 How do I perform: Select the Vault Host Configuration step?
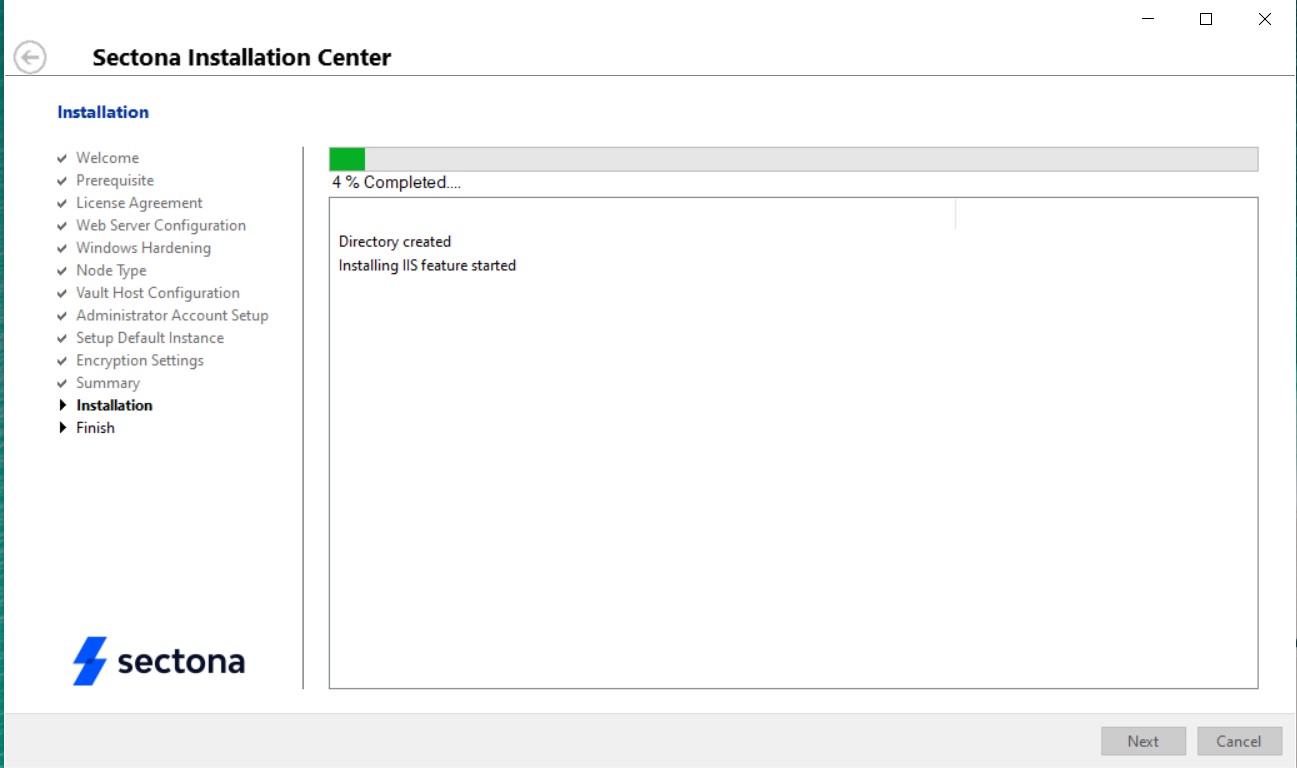[x=157, y=293]
